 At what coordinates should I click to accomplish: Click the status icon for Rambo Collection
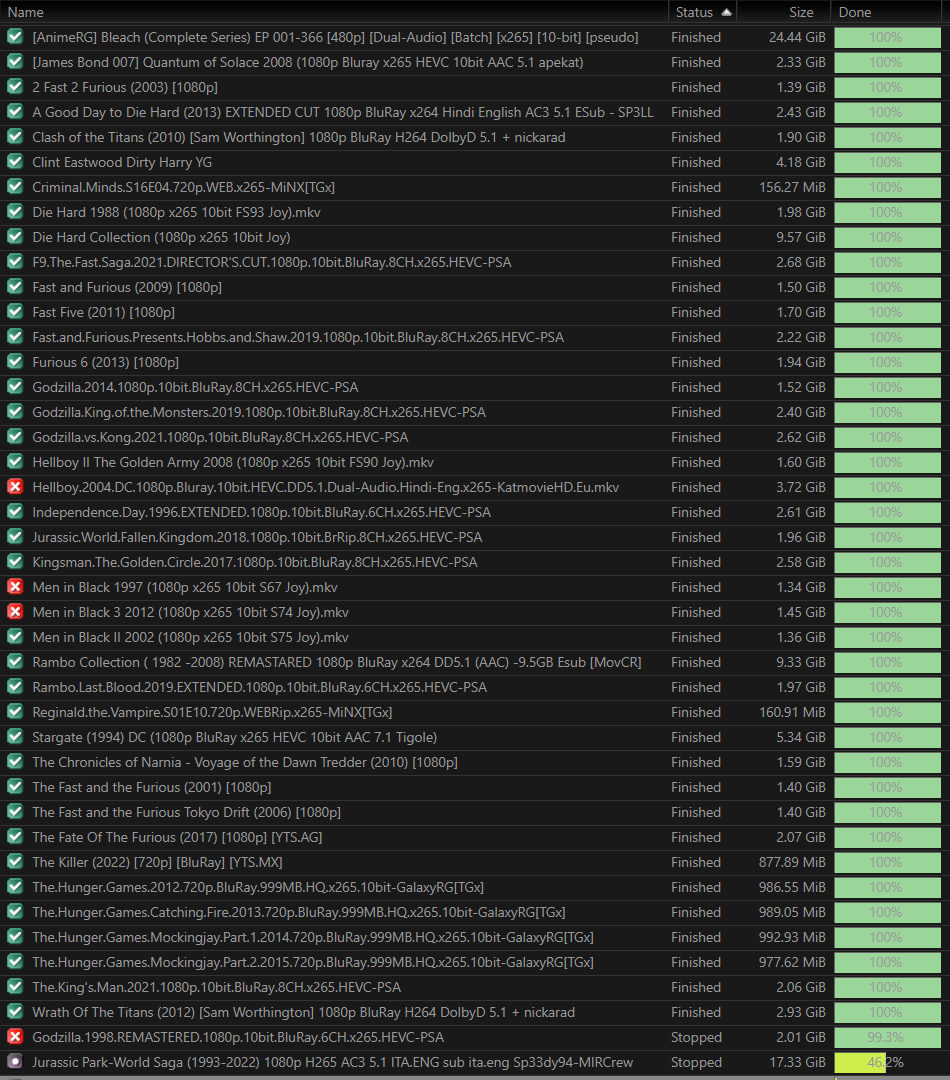pos(14,662)
